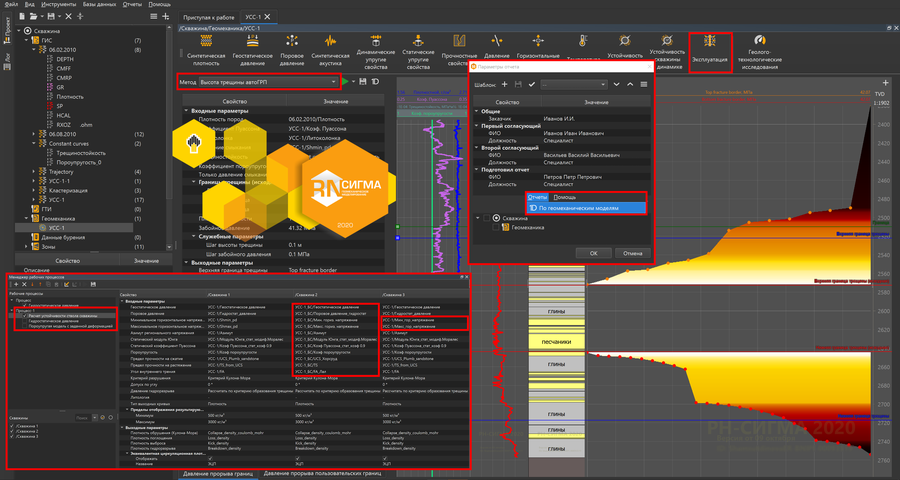Click the Поровое давление toolbar icon
The height and width of the screenshot is (480, 900).
pos(293,45)
